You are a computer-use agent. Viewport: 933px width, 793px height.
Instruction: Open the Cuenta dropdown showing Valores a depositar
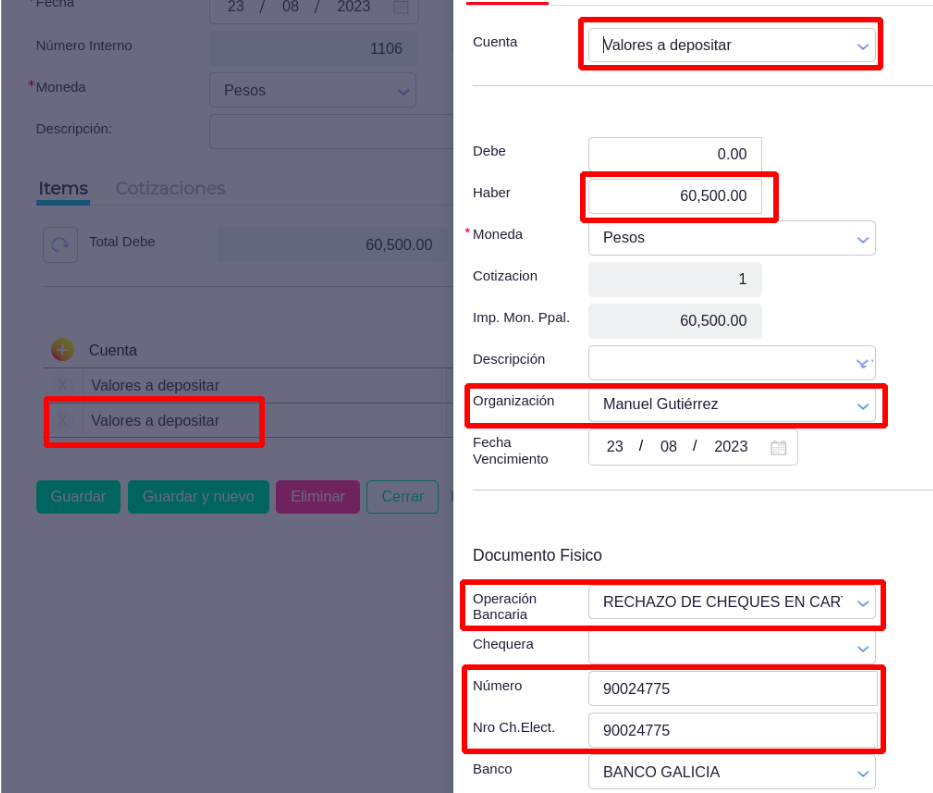[x=731, y=45]
